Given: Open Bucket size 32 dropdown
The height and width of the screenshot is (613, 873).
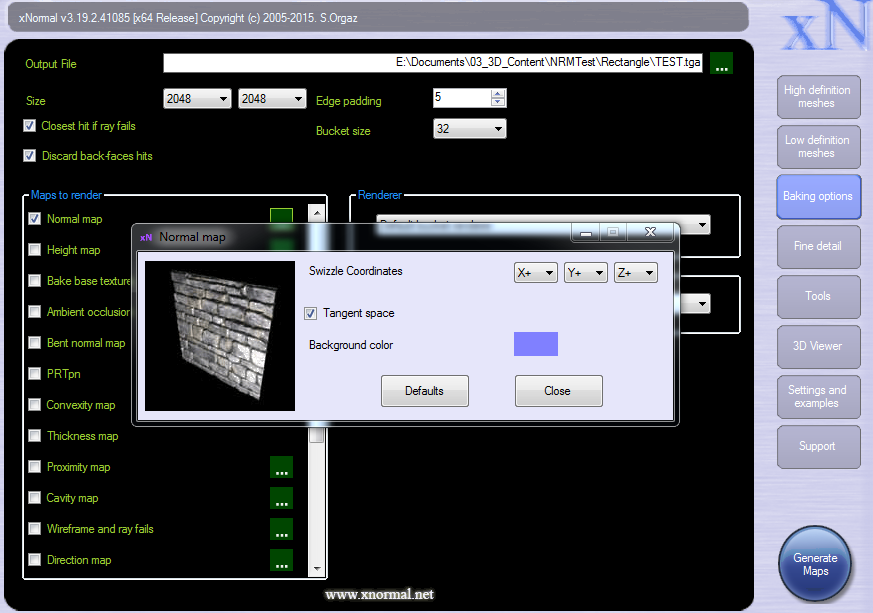Looking at the screenshot, I should (469, 129).
